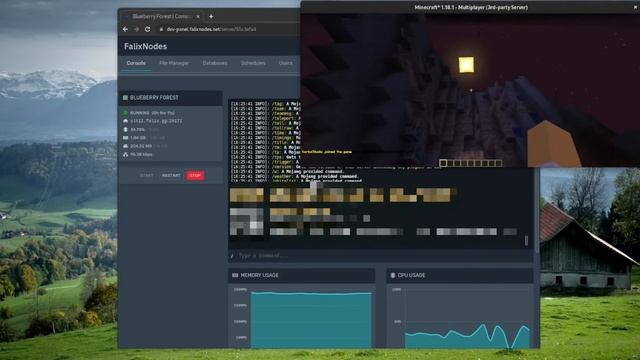
Task: Click the console output log area
Action: (380, 174)
